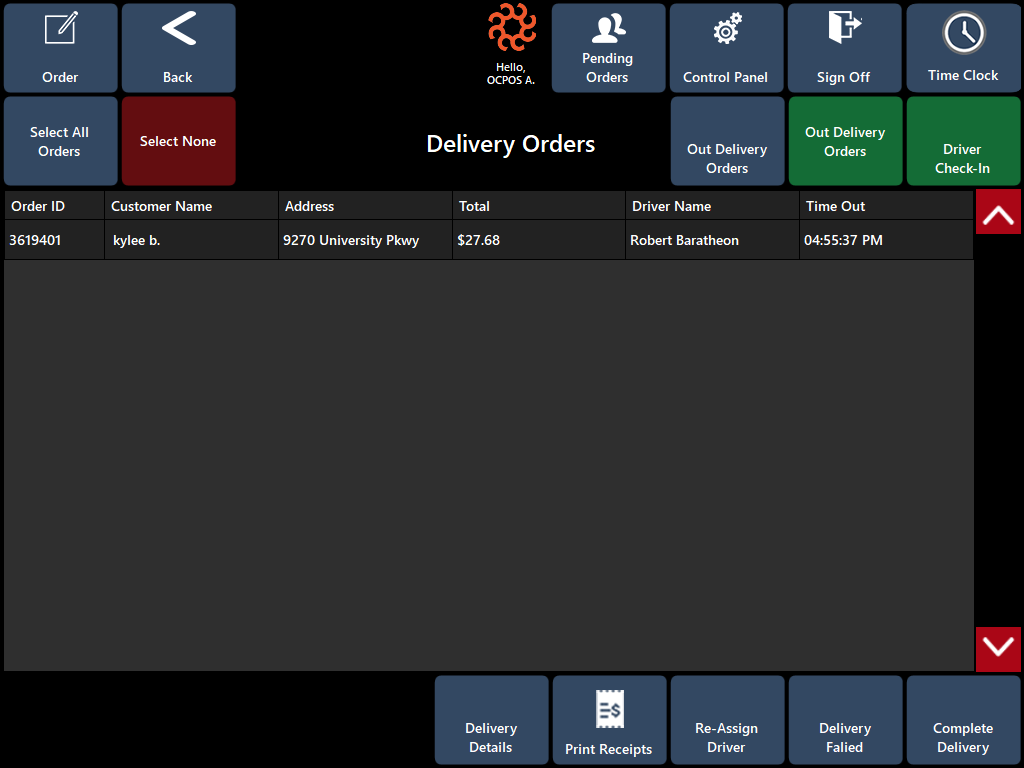Switch to green Out Delivery Orders tab
Viewport: 1024px width, 768px height.
click(x=845, y=141)
